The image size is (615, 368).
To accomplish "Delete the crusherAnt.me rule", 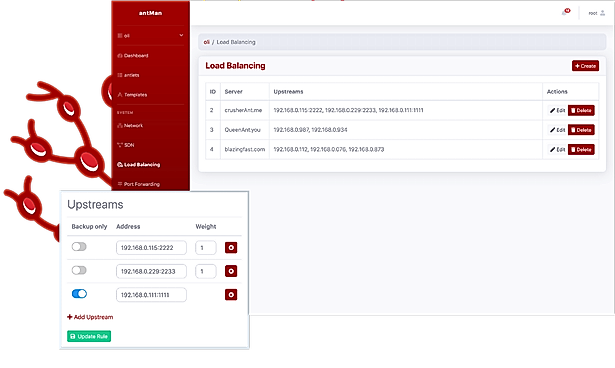I will point(581,110).
